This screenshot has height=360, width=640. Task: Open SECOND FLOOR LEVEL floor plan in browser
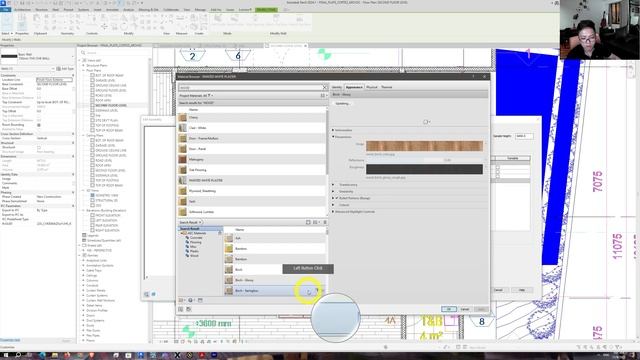pyautogui.click(x=111, y=105)
